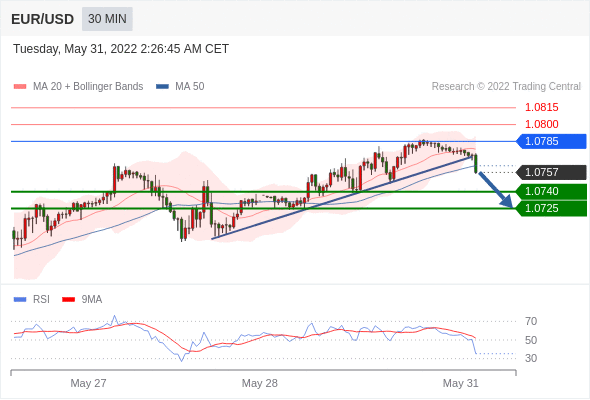Click the red 1.0815 resistance label
Viewport: 590px width, 400px height.
click(x=541, y=108)
